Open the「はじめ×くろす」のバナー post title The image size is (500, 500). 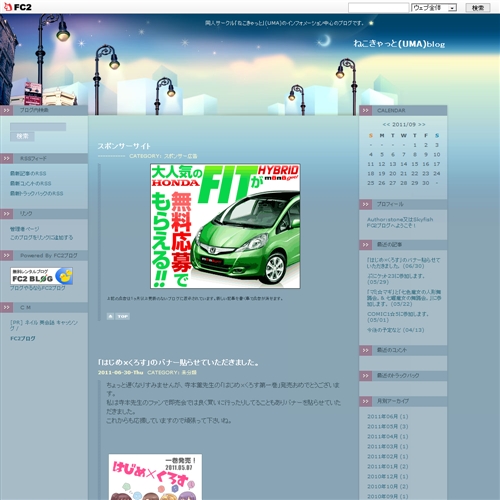tap(178, 362)
